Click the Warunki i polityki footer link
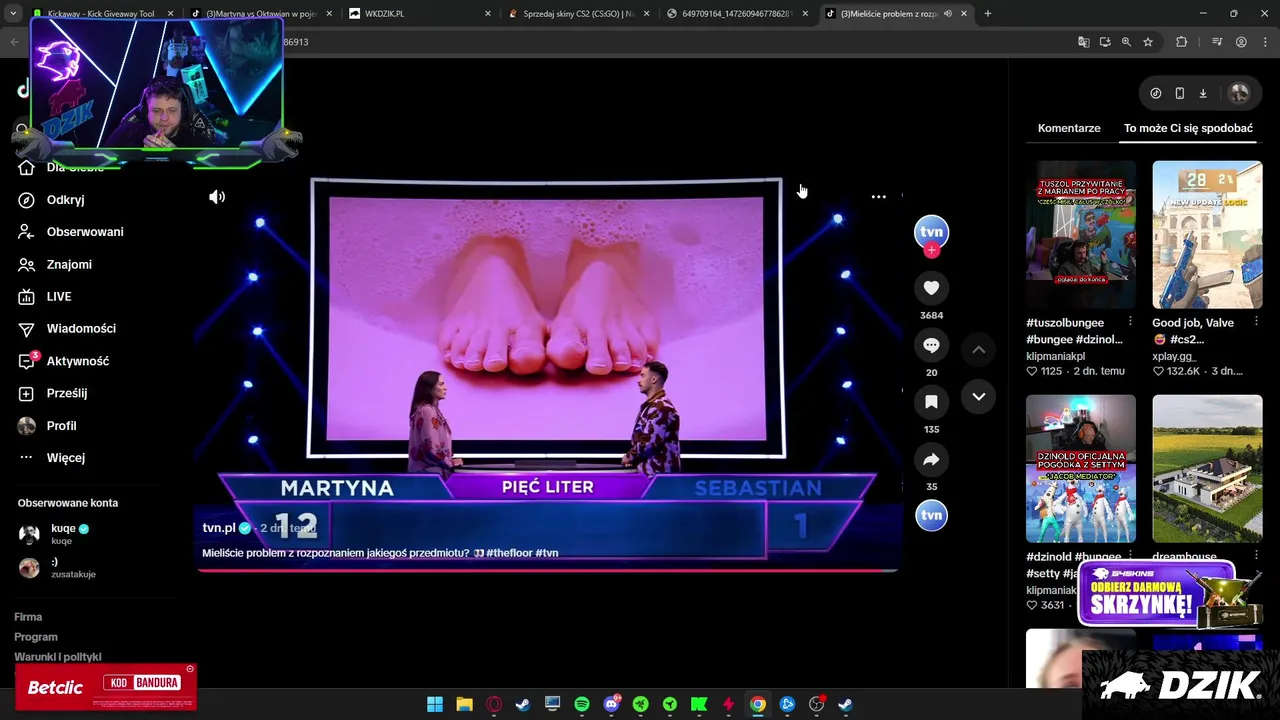Screen dimensions: 1280x720 (58, 657)
